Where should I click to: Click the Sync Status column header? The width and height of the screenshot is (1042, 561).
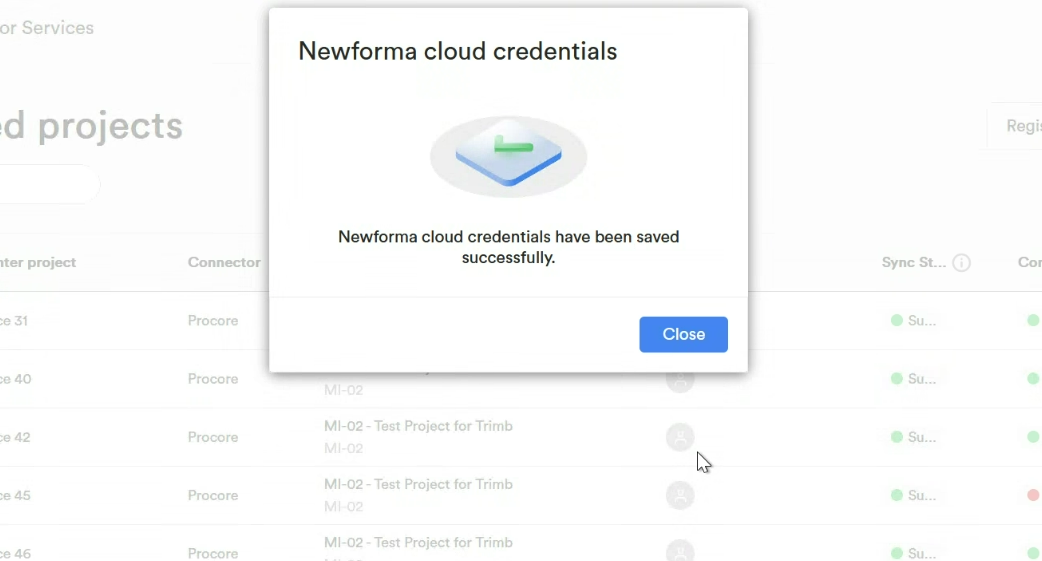(913, 262)
